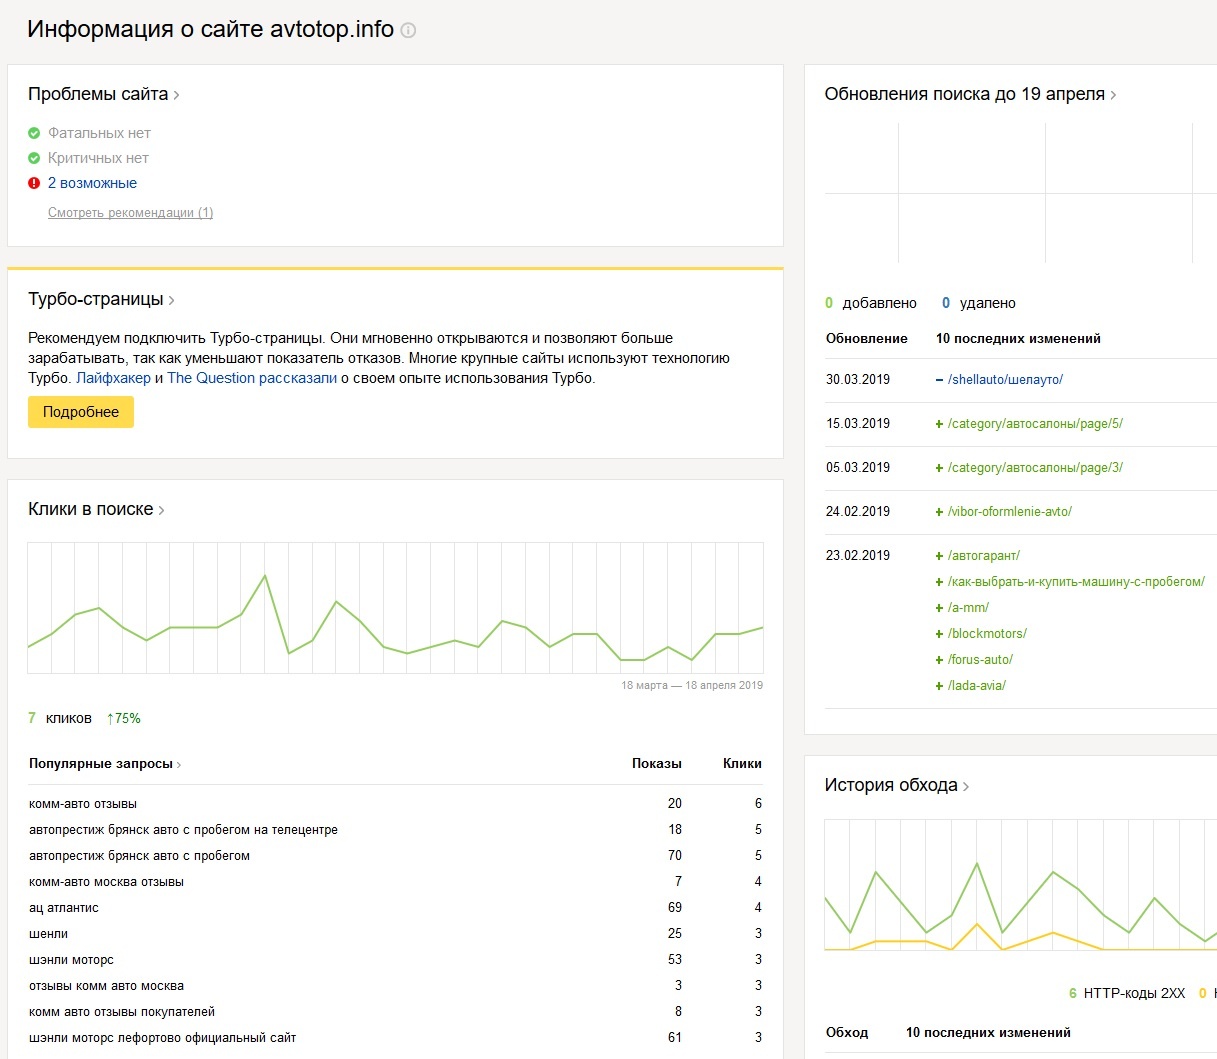Click green checkmark next to Фатальных нет

34,133
